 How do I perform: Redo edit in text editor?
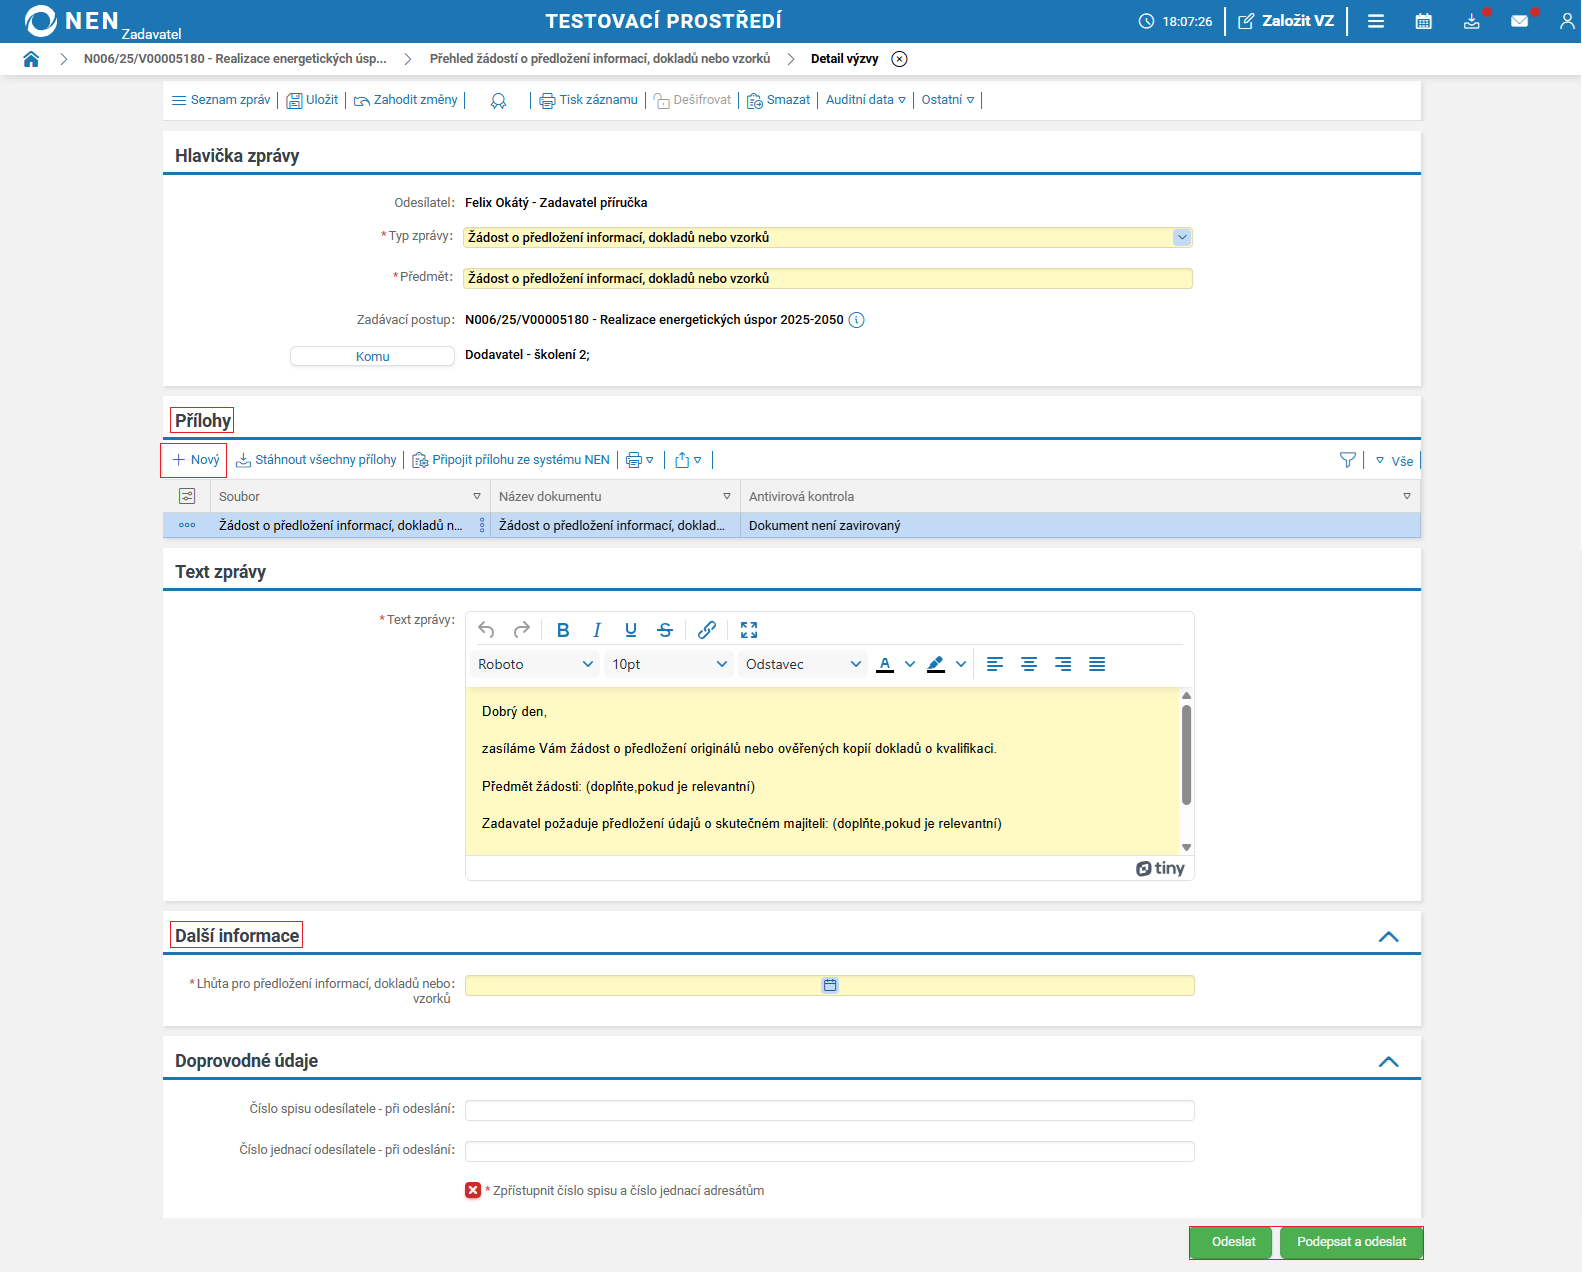(x=522, y=630)
